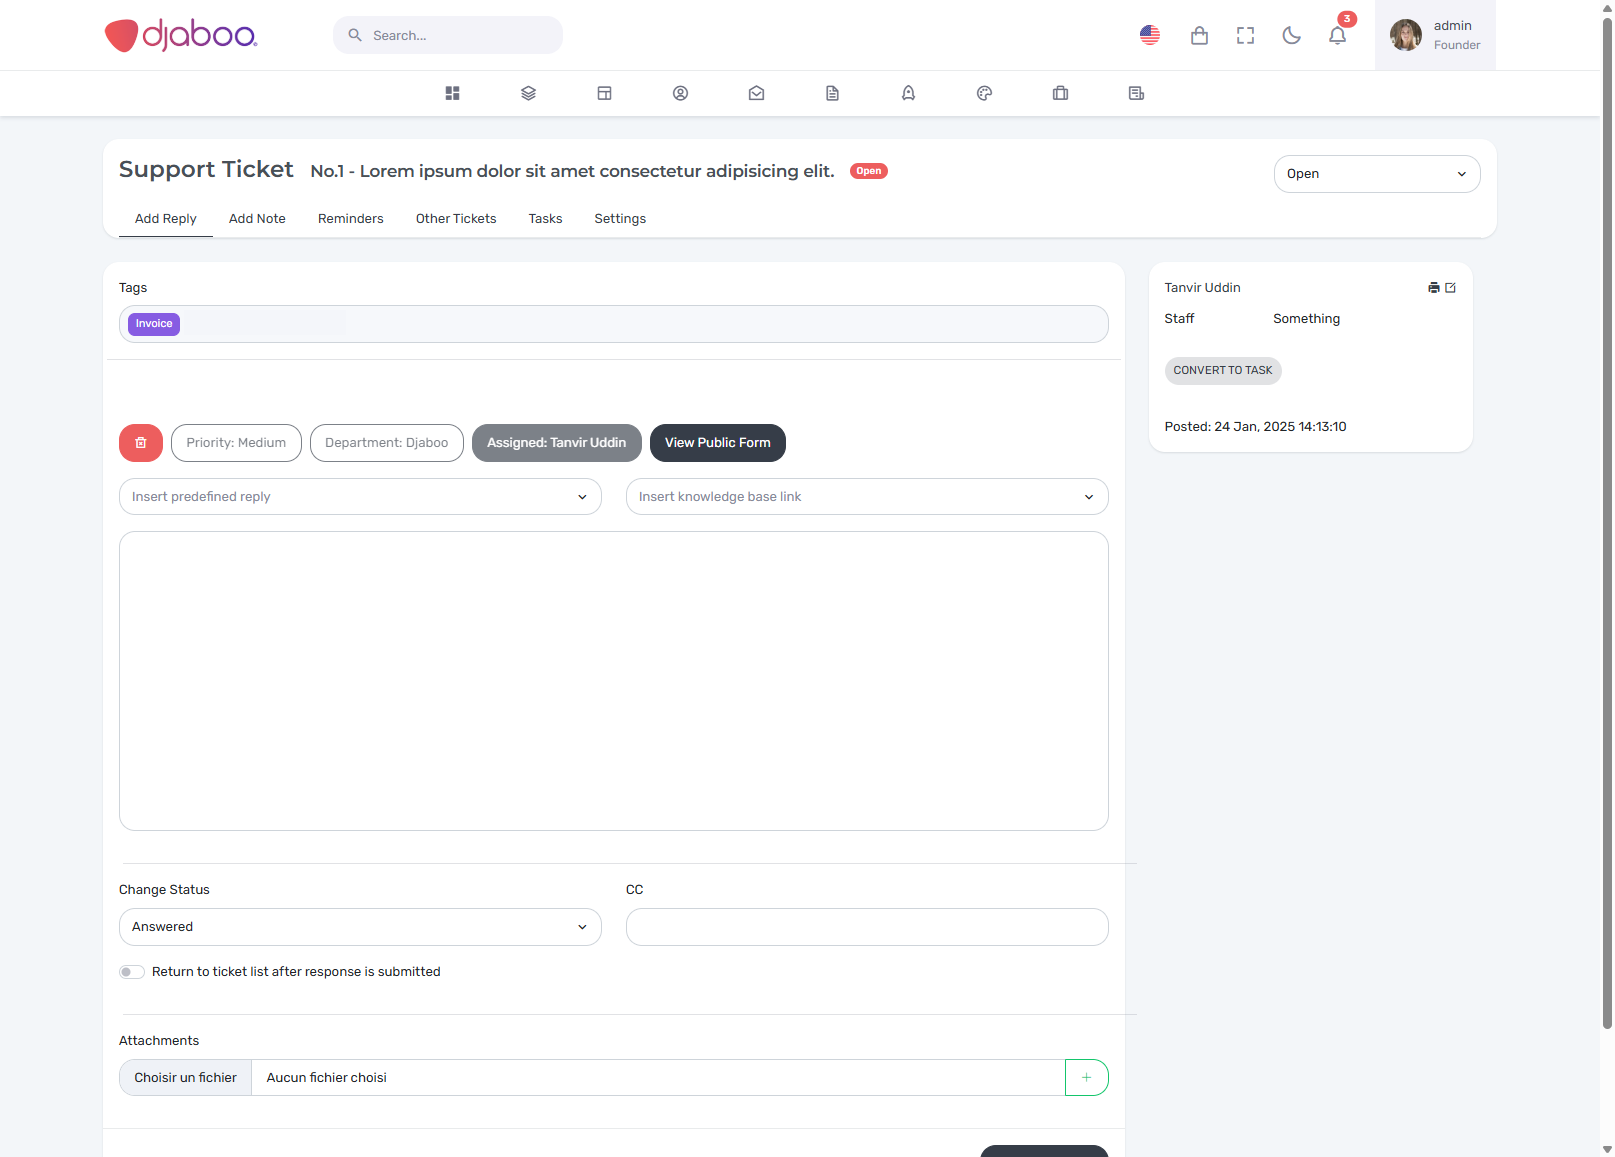
Task: Click the red trash delete button
Action: click(141, 443)
